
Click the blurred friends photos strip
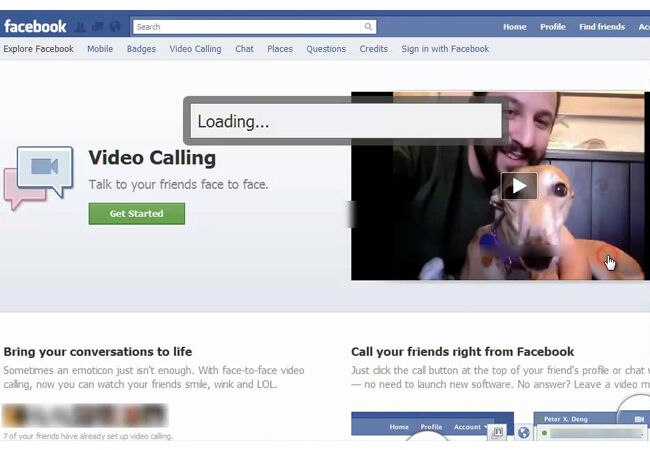tap(85, 415)
